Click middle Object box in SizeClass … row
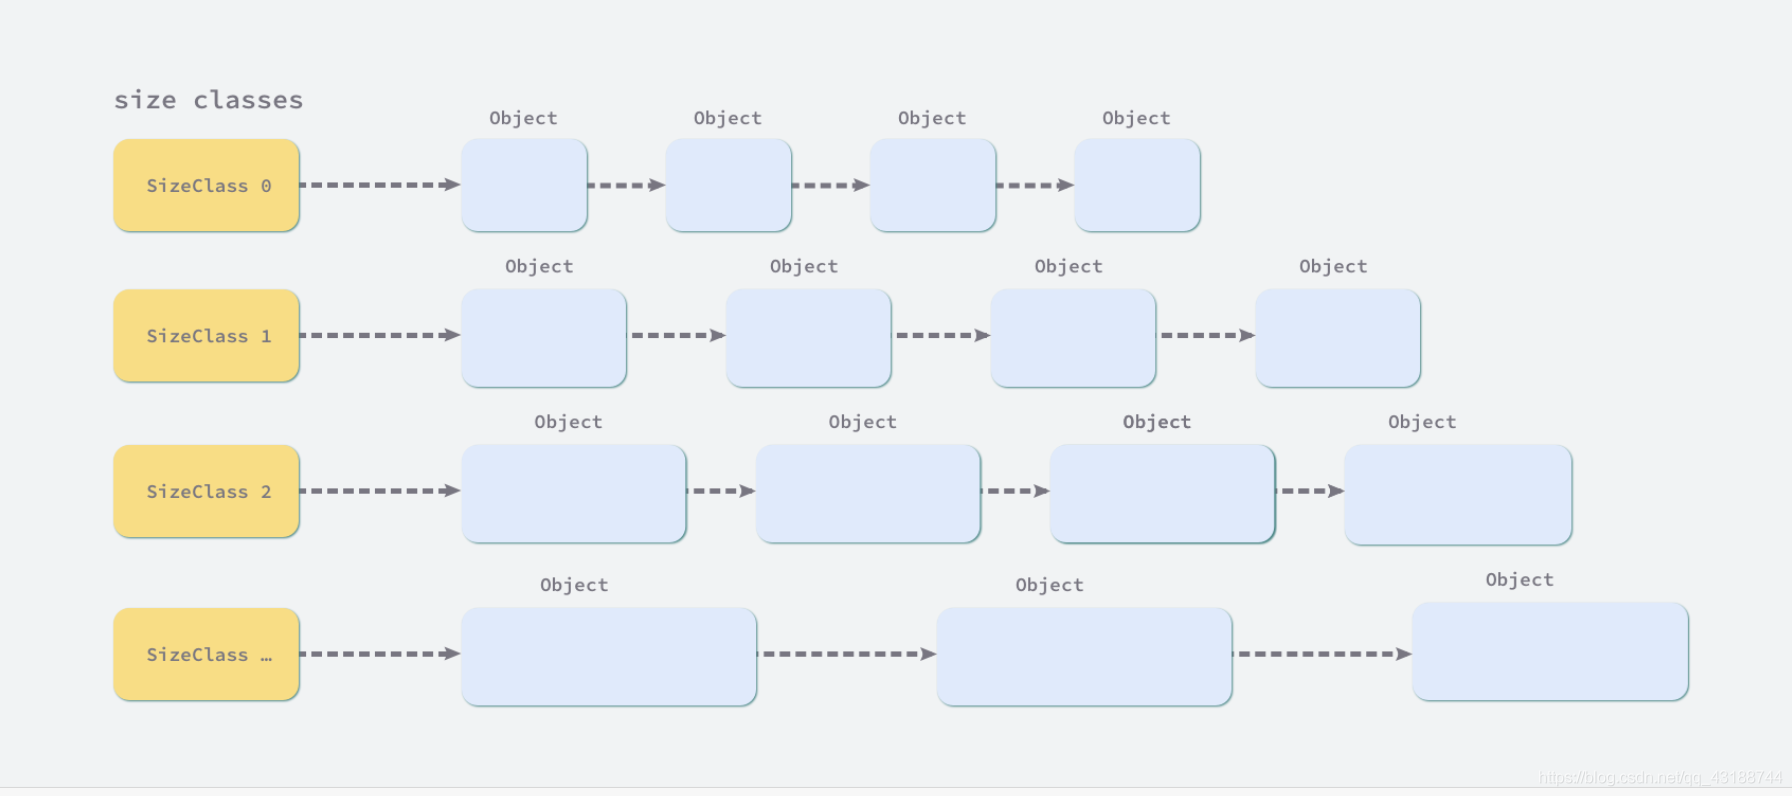The height and width of the screenshot is (796, 1792). (1085, 657)
